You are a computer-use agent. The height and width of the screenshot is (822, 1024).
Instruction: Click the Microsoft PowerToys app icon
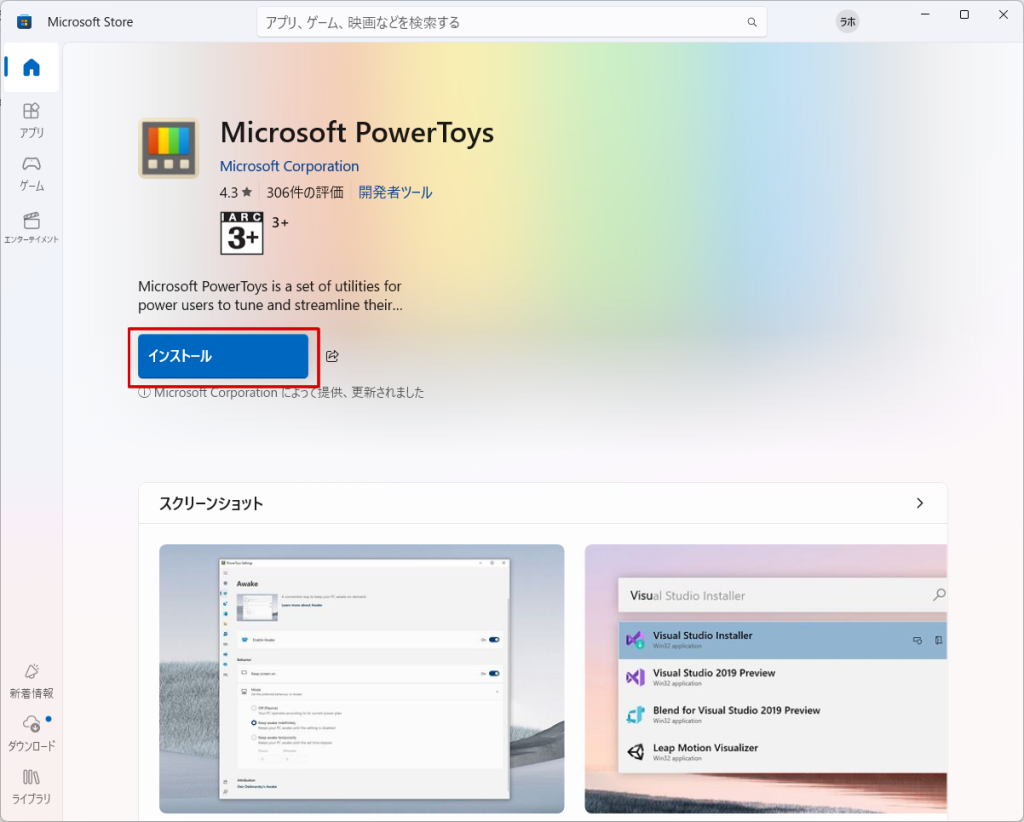coord(168,148)
